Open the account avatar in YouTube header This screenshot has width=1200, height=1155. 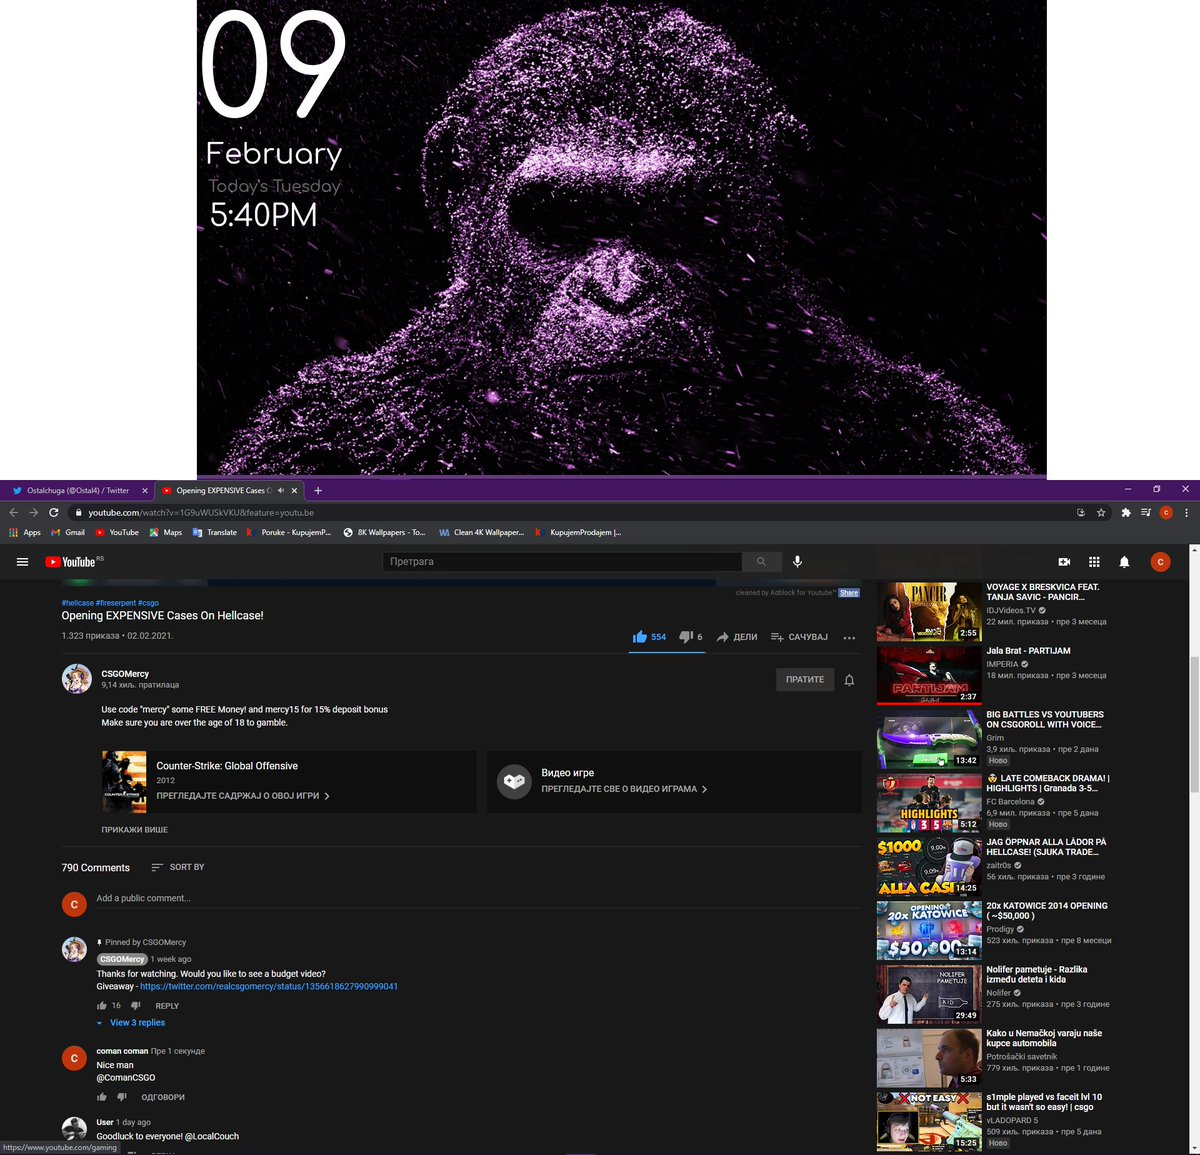1160,562
